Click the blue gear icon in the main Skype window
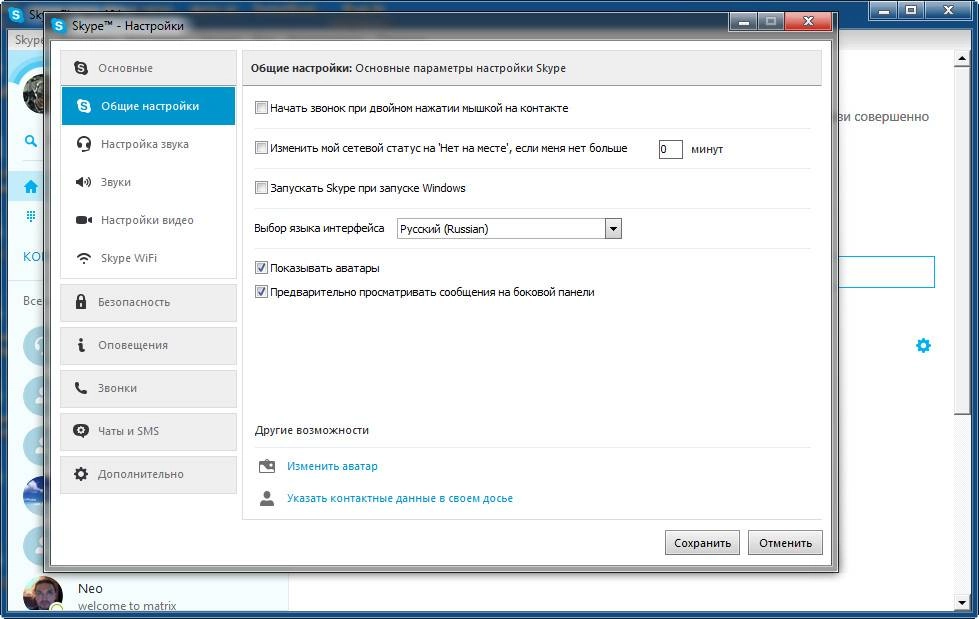The width and height of the screenshot is (979, 619). (923, 345)
